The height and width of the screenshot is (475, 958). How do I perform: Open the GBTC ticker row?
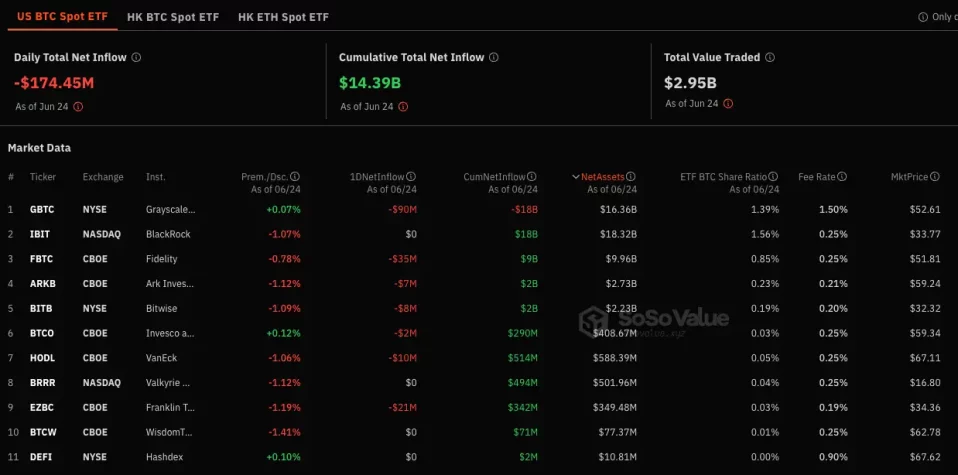pyautogui.click(x=43, y=209)
